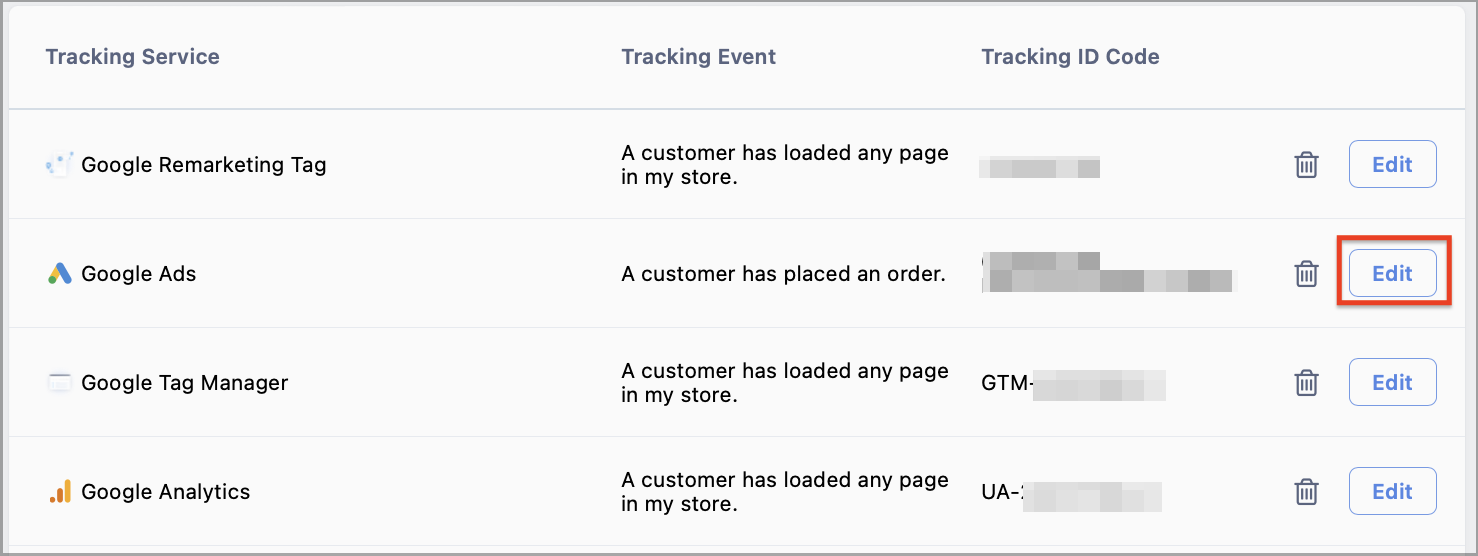Click the Tracking Event column header
The width and height of the screenshot is (1478, 556).
(698, 57)
